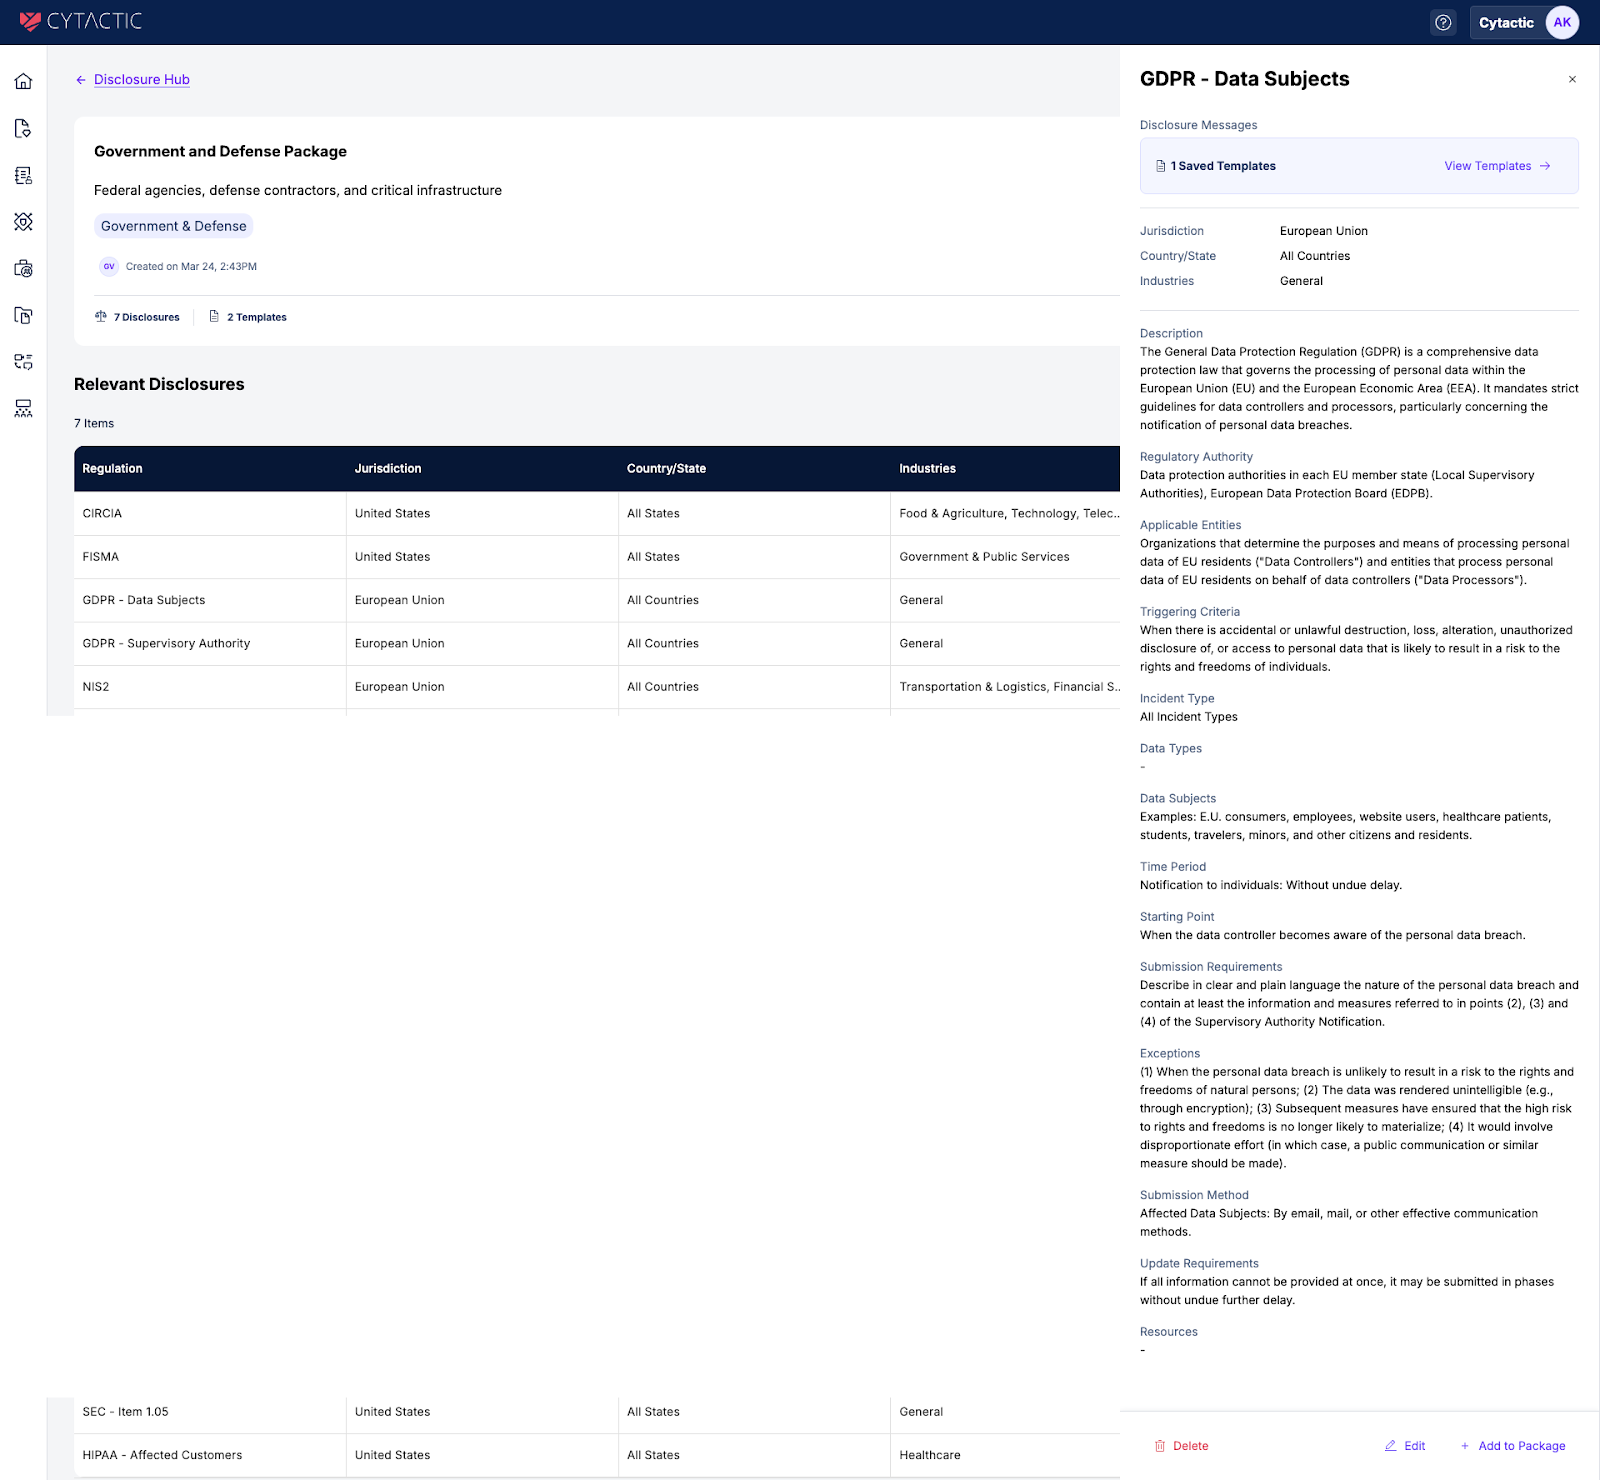Click the scales icon next to 7 Disclosures
This screenshot has height=1480, width=1600.
pyautogui.click(x=101, y=316)
